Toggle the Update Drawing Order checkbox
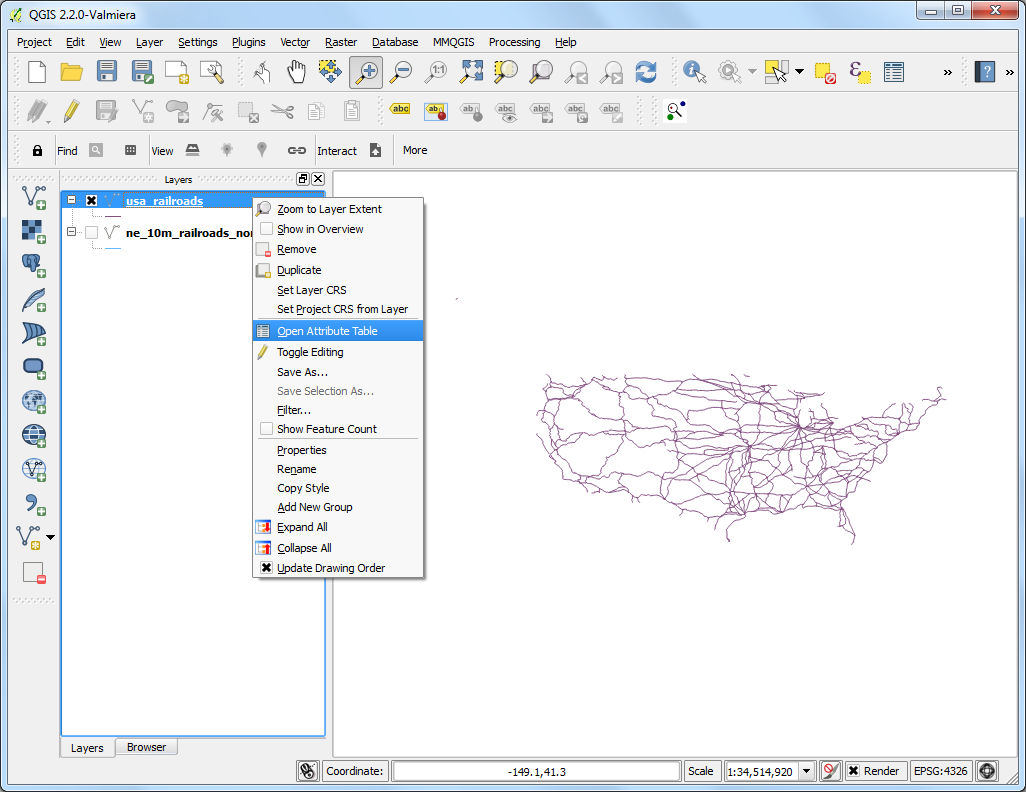Viewport: 1026px width, 792px height. point(266,567)
